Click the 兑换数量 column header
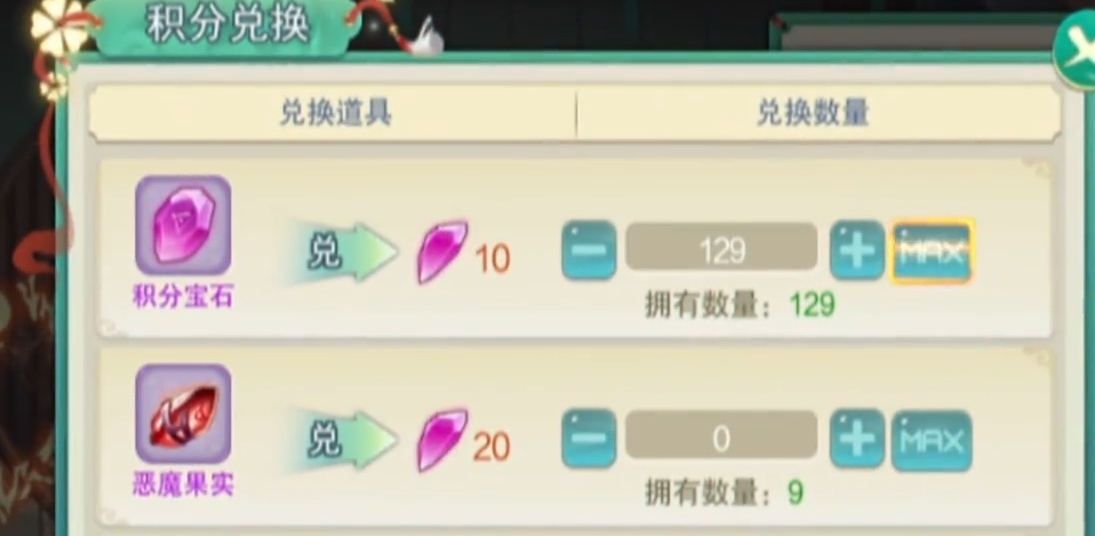 tap(813, 112)
